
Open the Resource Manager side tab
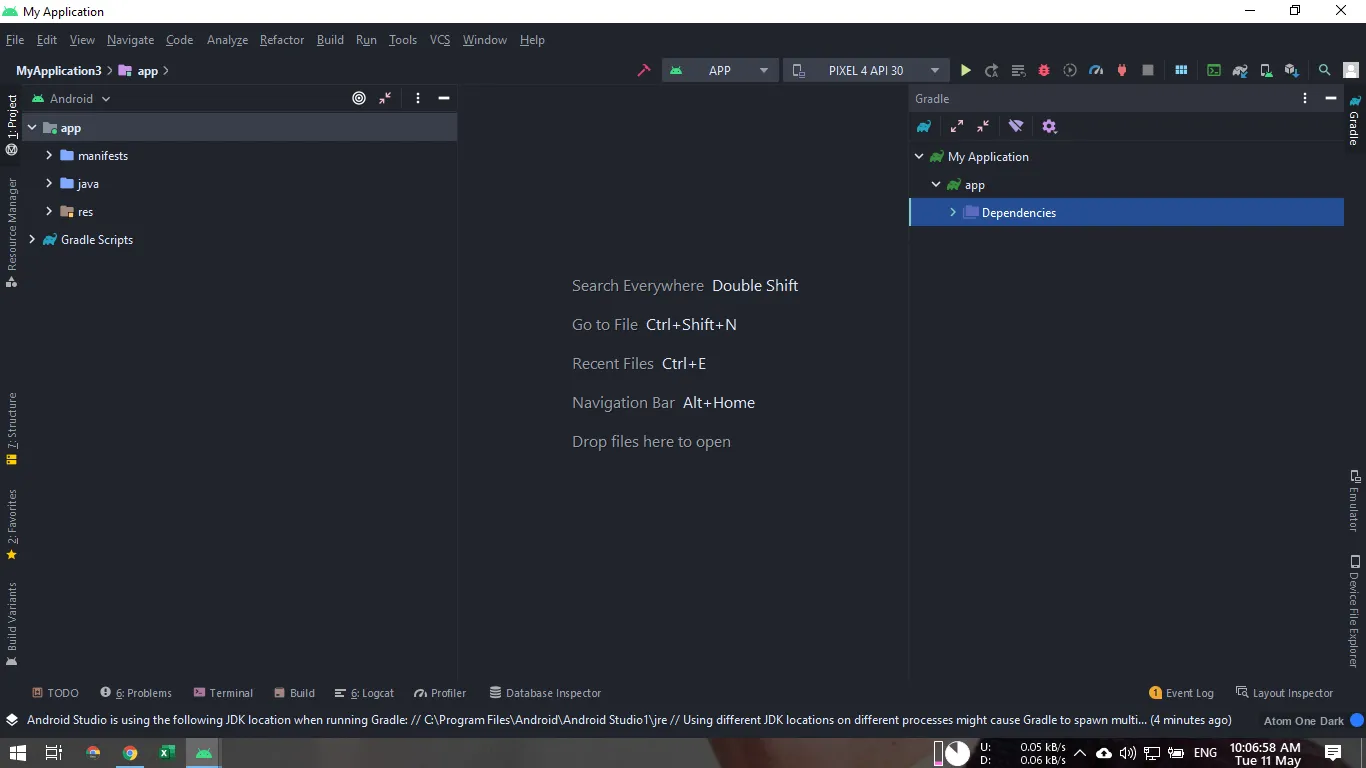click(12, 232)
